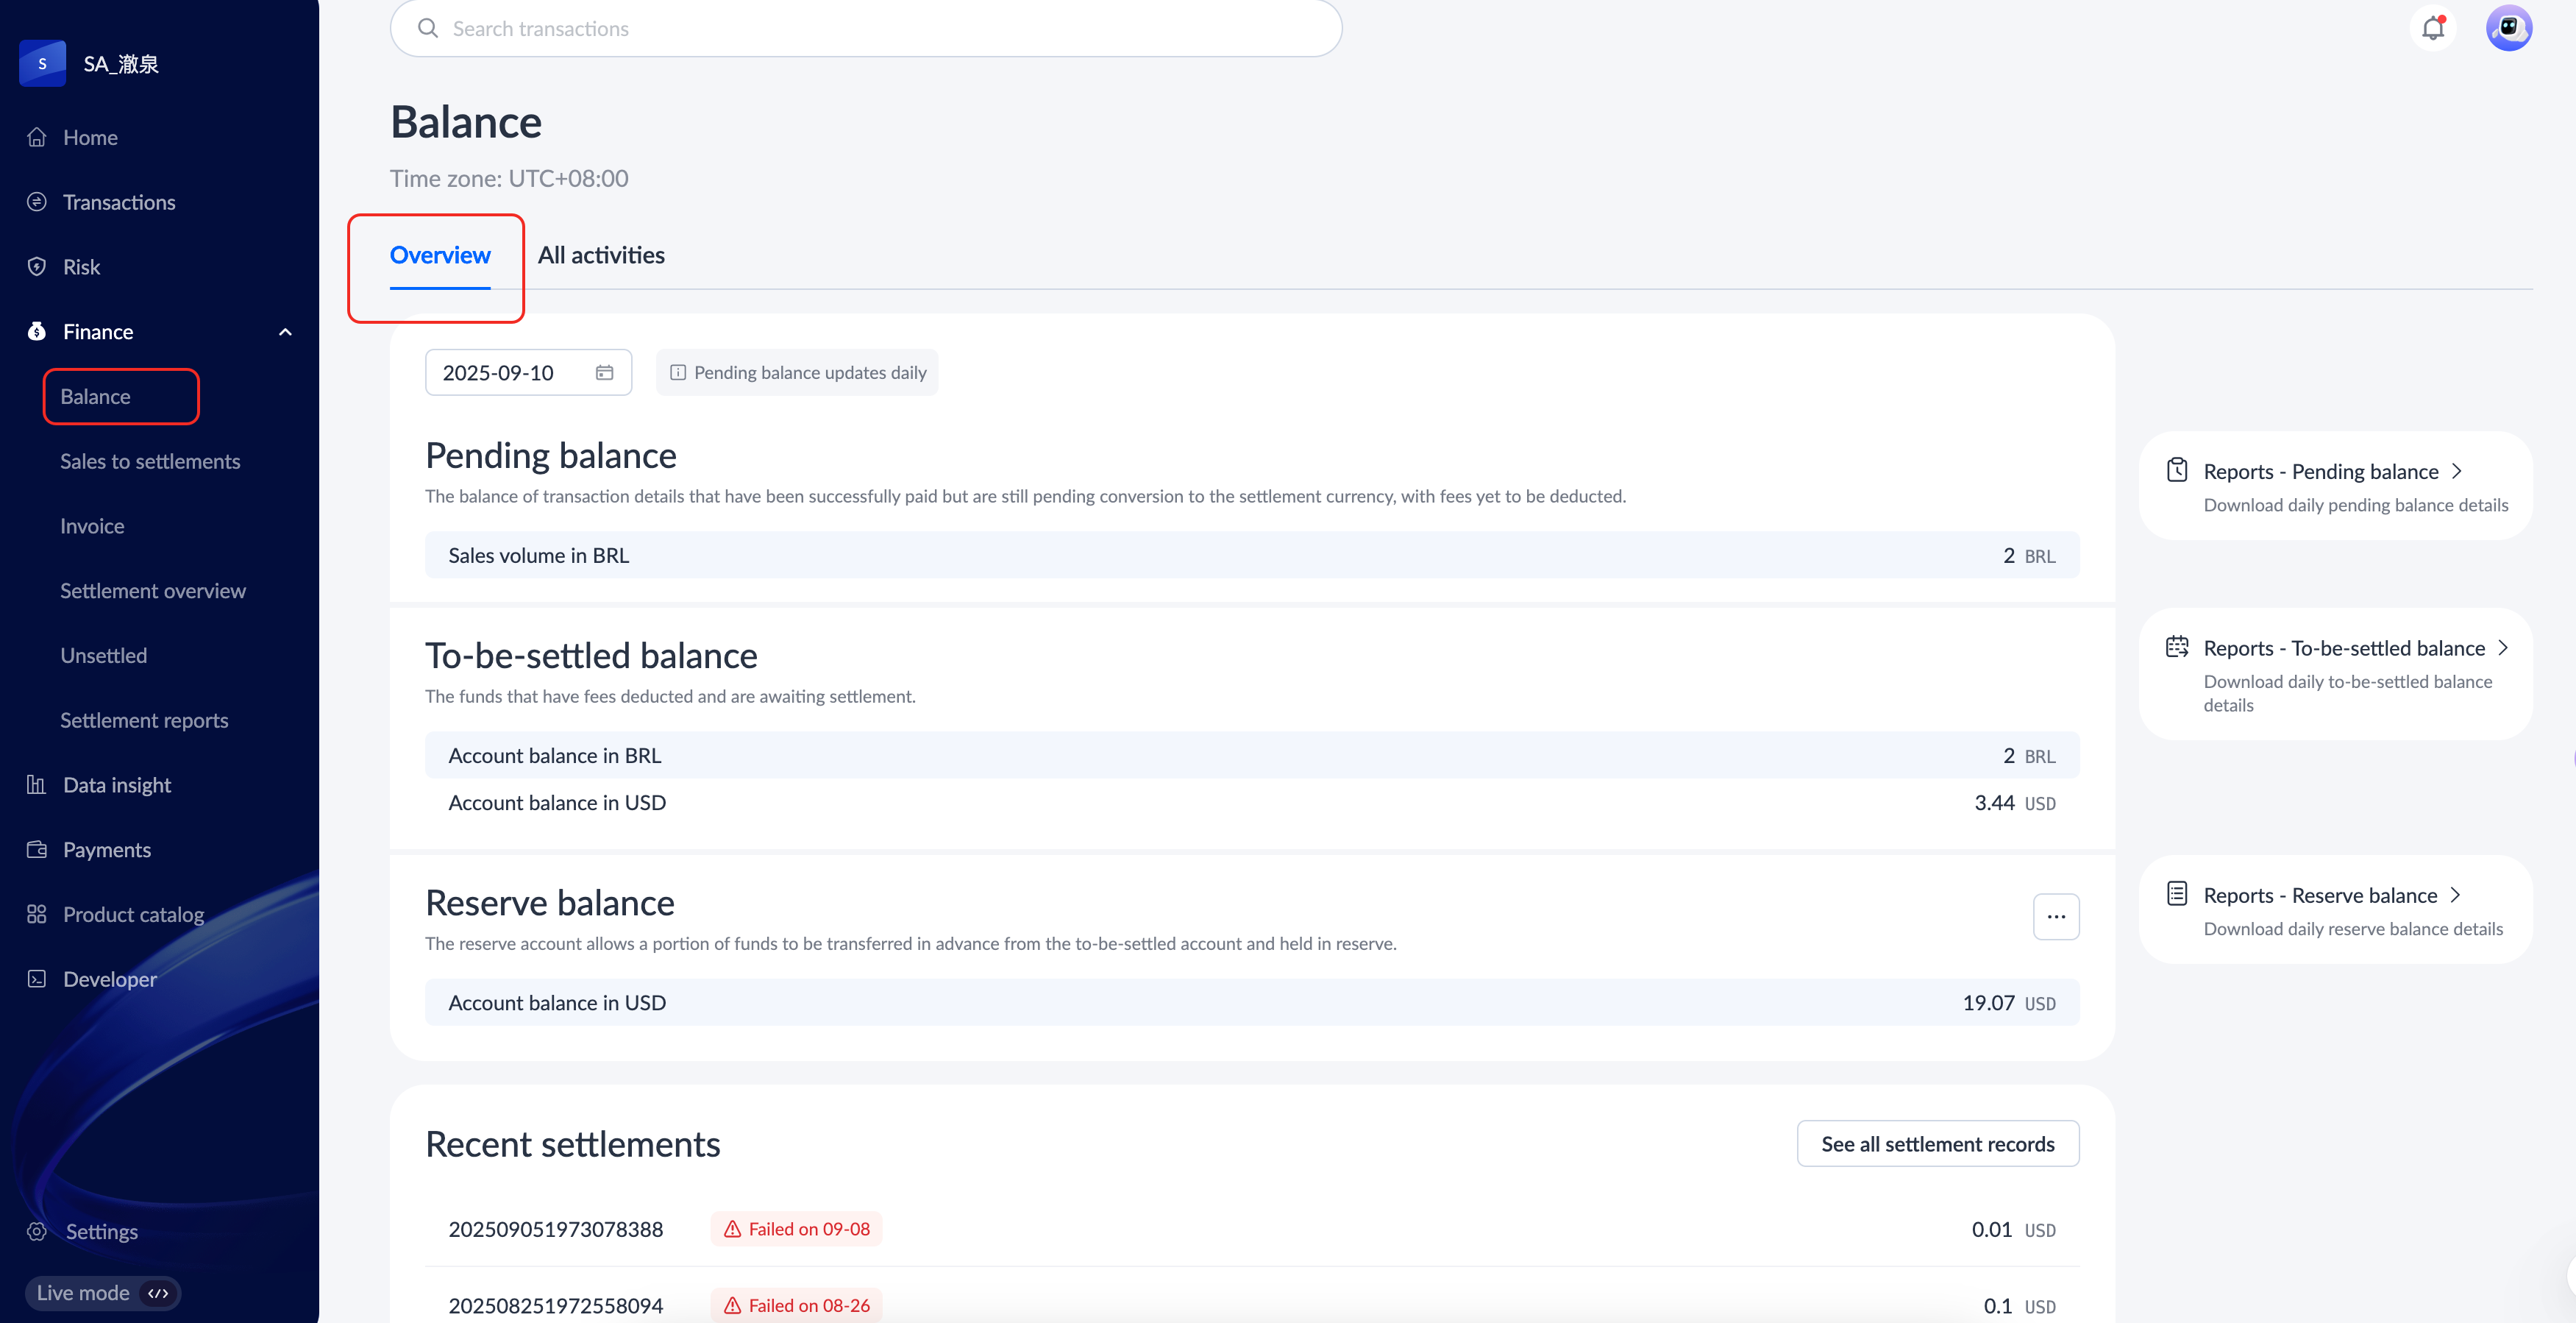Open Reports - Pending balance arrow
2576x1323 pixels.
(2457, 471)
